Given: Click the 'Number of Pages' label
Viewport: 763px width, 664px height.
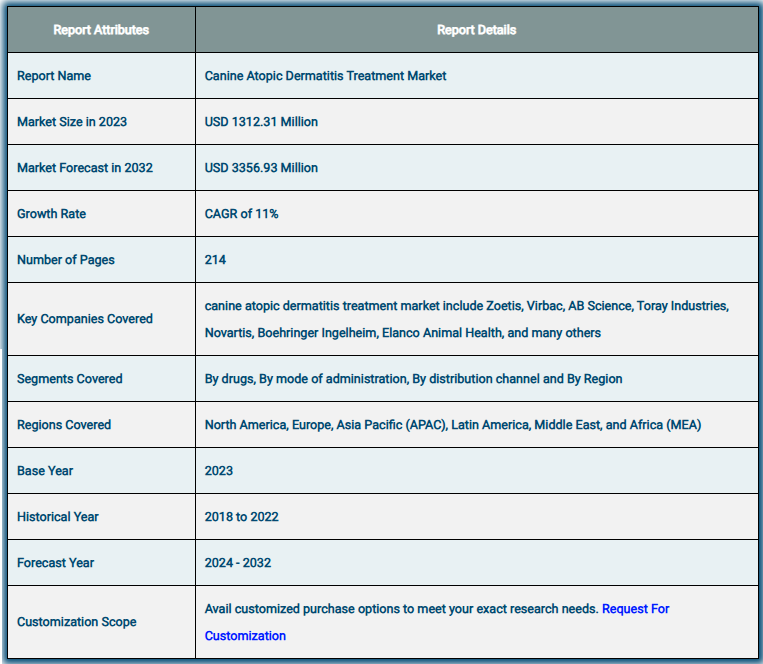Looking at the screenshot, I should pos(66,260).
